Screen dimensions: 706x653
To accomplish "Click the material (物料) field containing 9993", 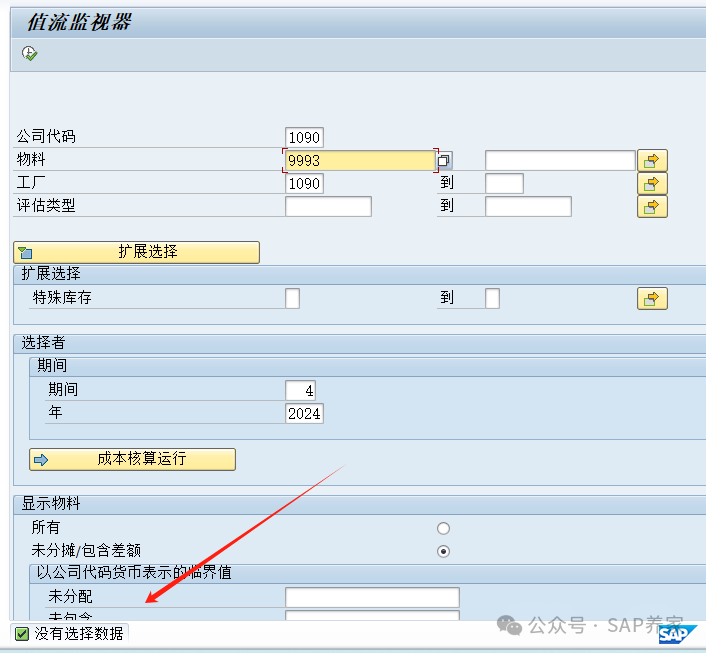I will (x=360, y=160).
